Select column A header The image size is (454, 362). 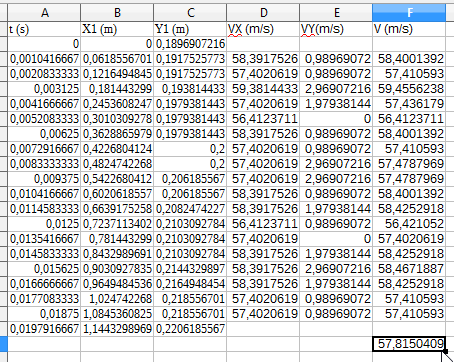44,13
